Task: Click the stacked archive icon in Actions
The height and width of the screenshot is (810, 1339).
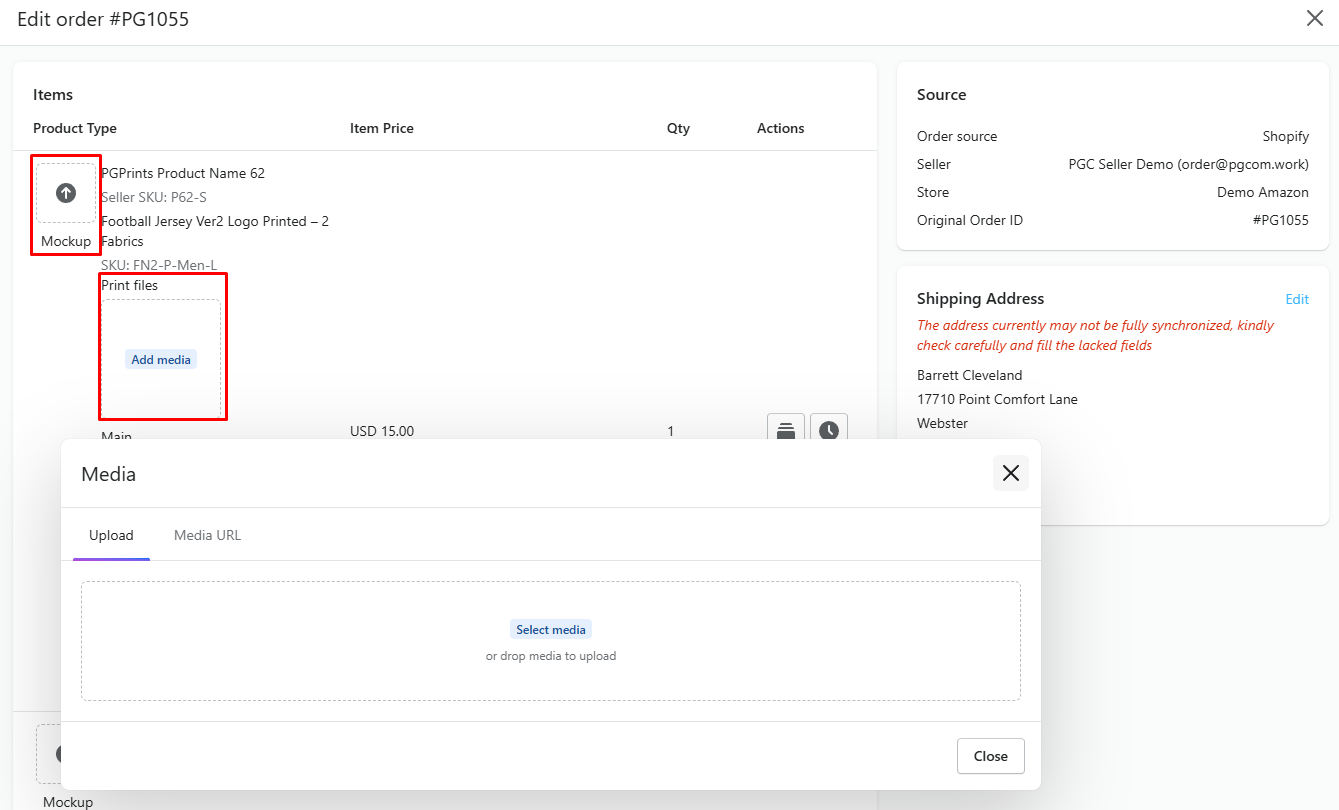Action: [x=786, y=430]
